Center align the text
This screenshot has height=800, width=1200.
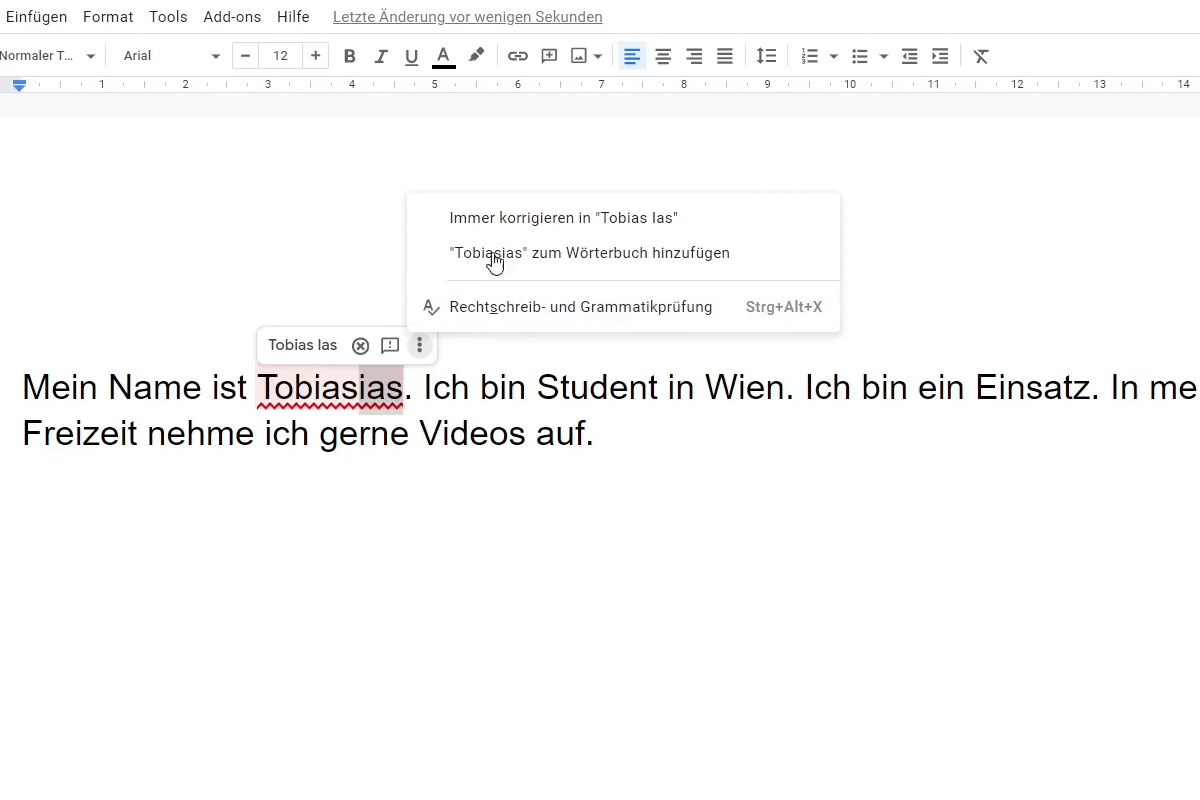click(663, 56)
